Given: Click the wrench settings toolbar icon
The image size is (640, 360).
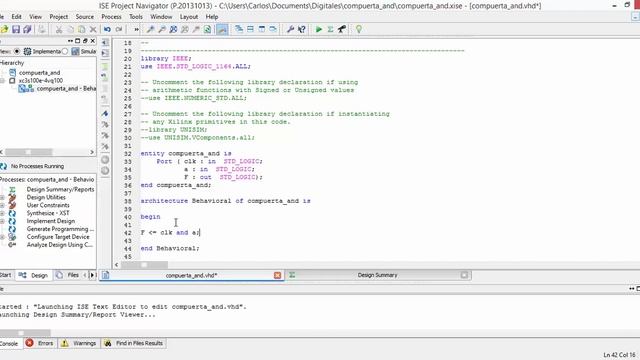Looking at the screenshot, I should tap(290, 29).
